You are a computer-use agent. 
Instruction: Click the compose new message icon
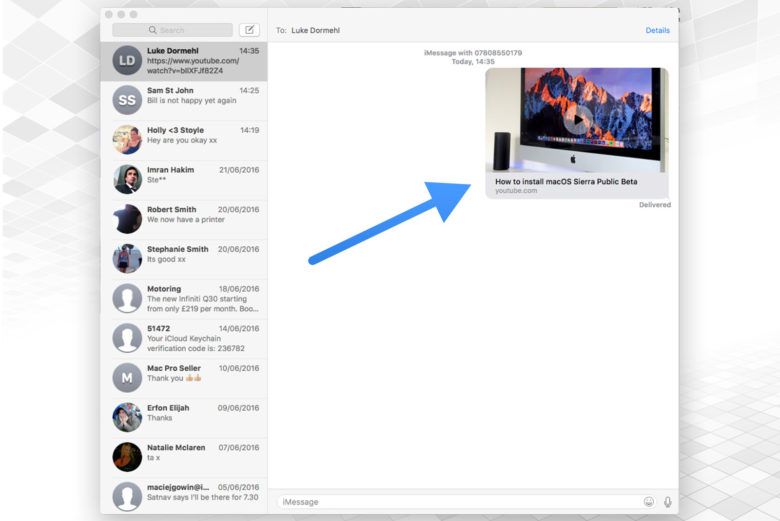[249, 30]
